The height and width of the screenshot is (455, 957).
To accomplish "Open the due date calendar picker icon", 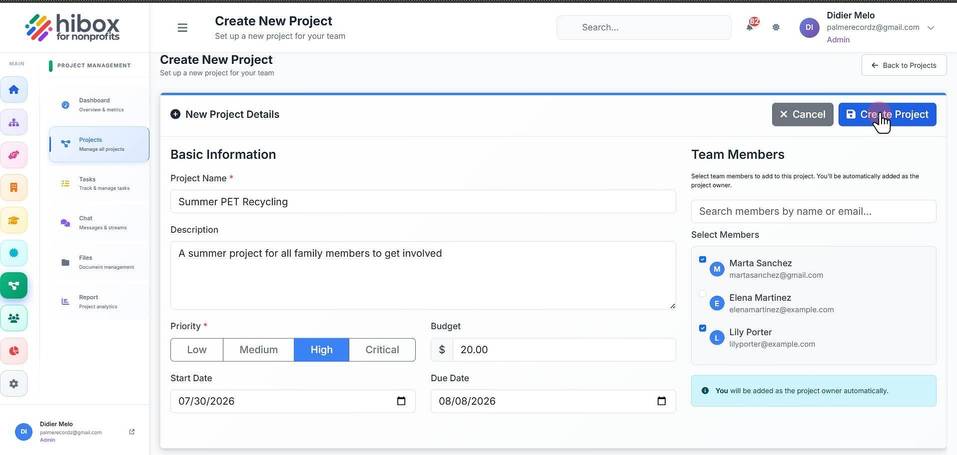I will click(661, 401).
